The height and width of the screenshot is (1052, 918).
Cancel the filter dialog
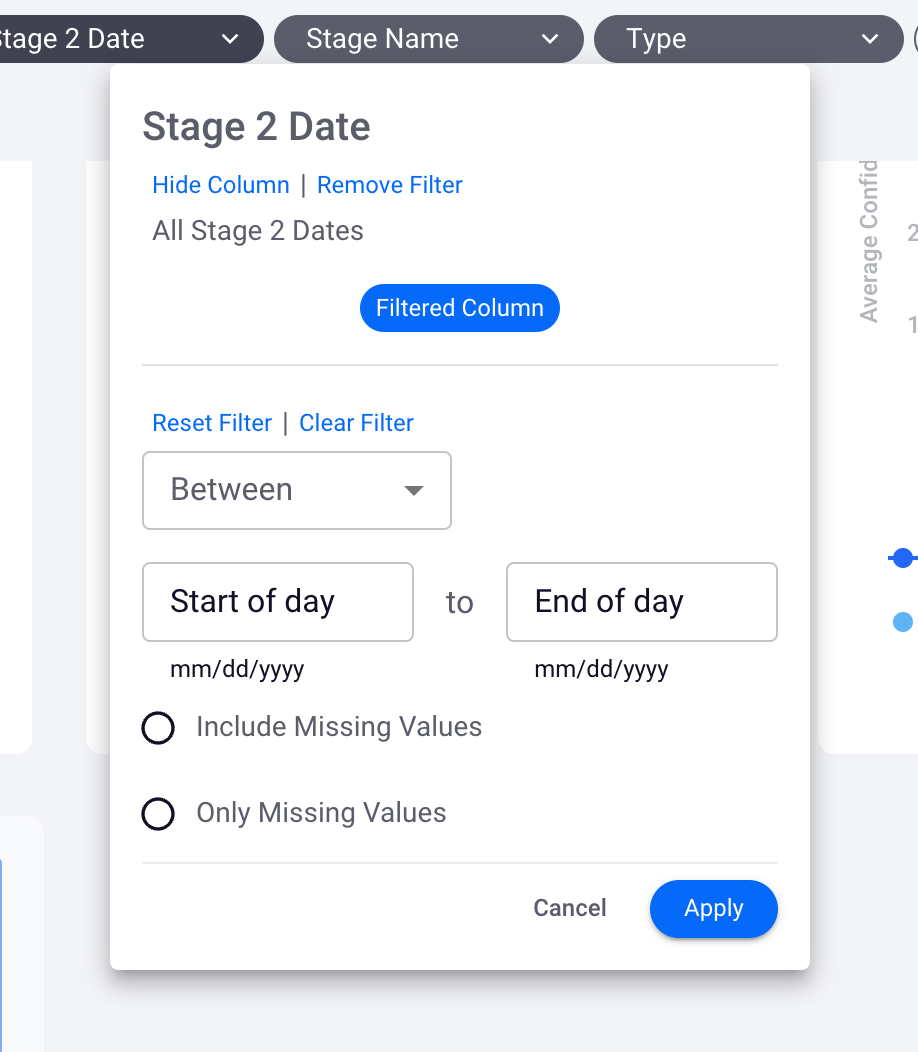570,909
